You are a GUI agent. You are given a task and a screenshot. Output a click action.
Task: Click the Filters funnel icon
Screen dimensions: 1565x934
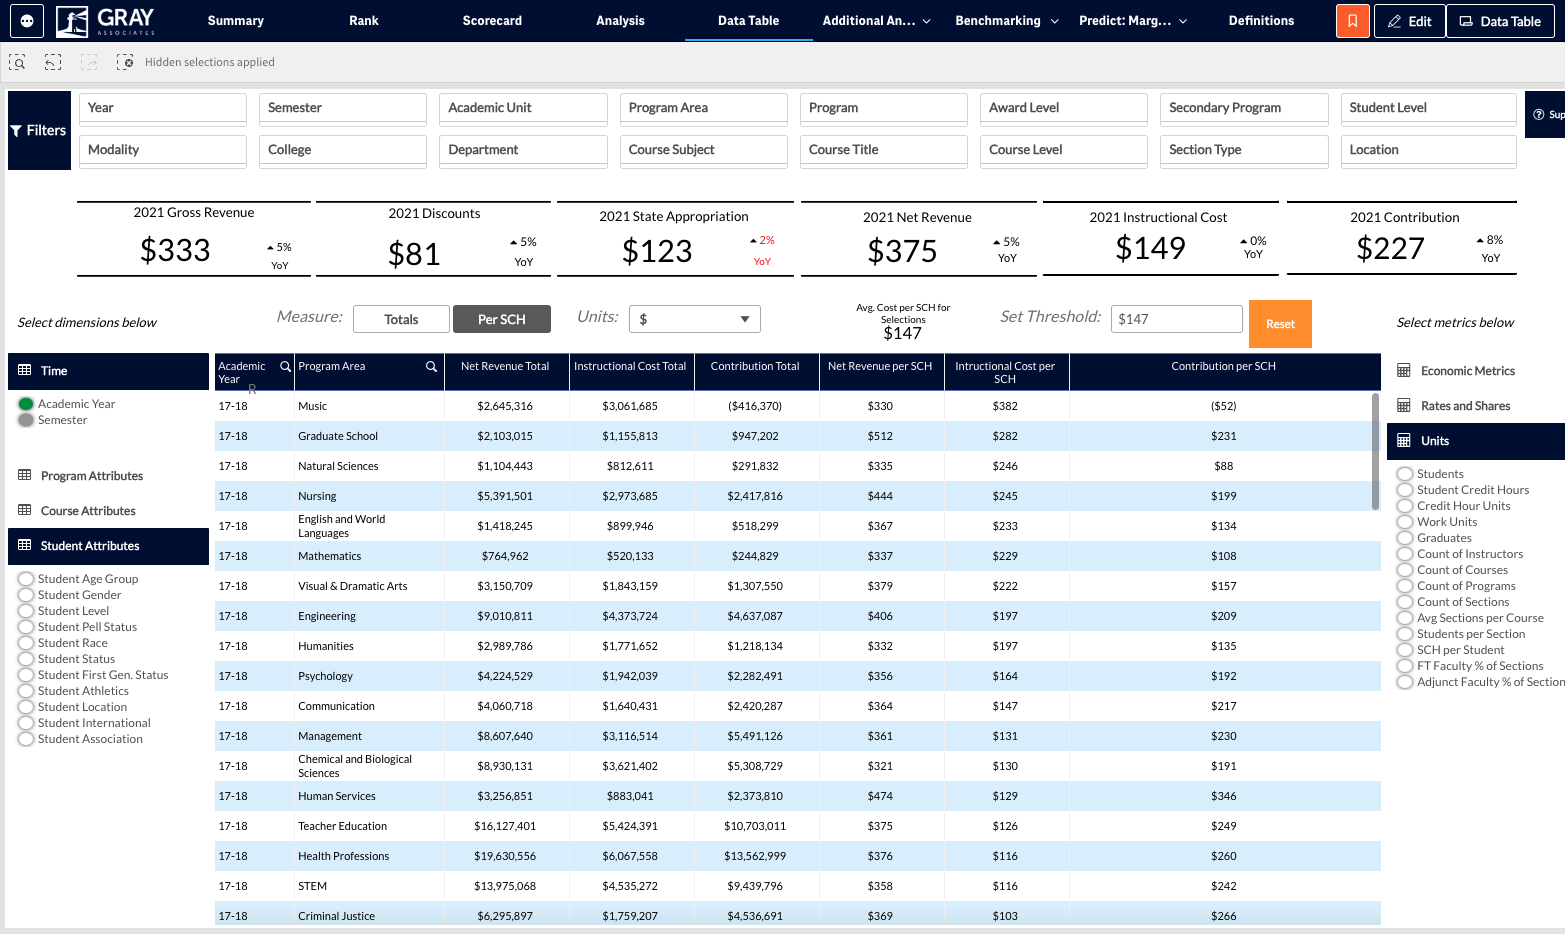click(16, 131)
